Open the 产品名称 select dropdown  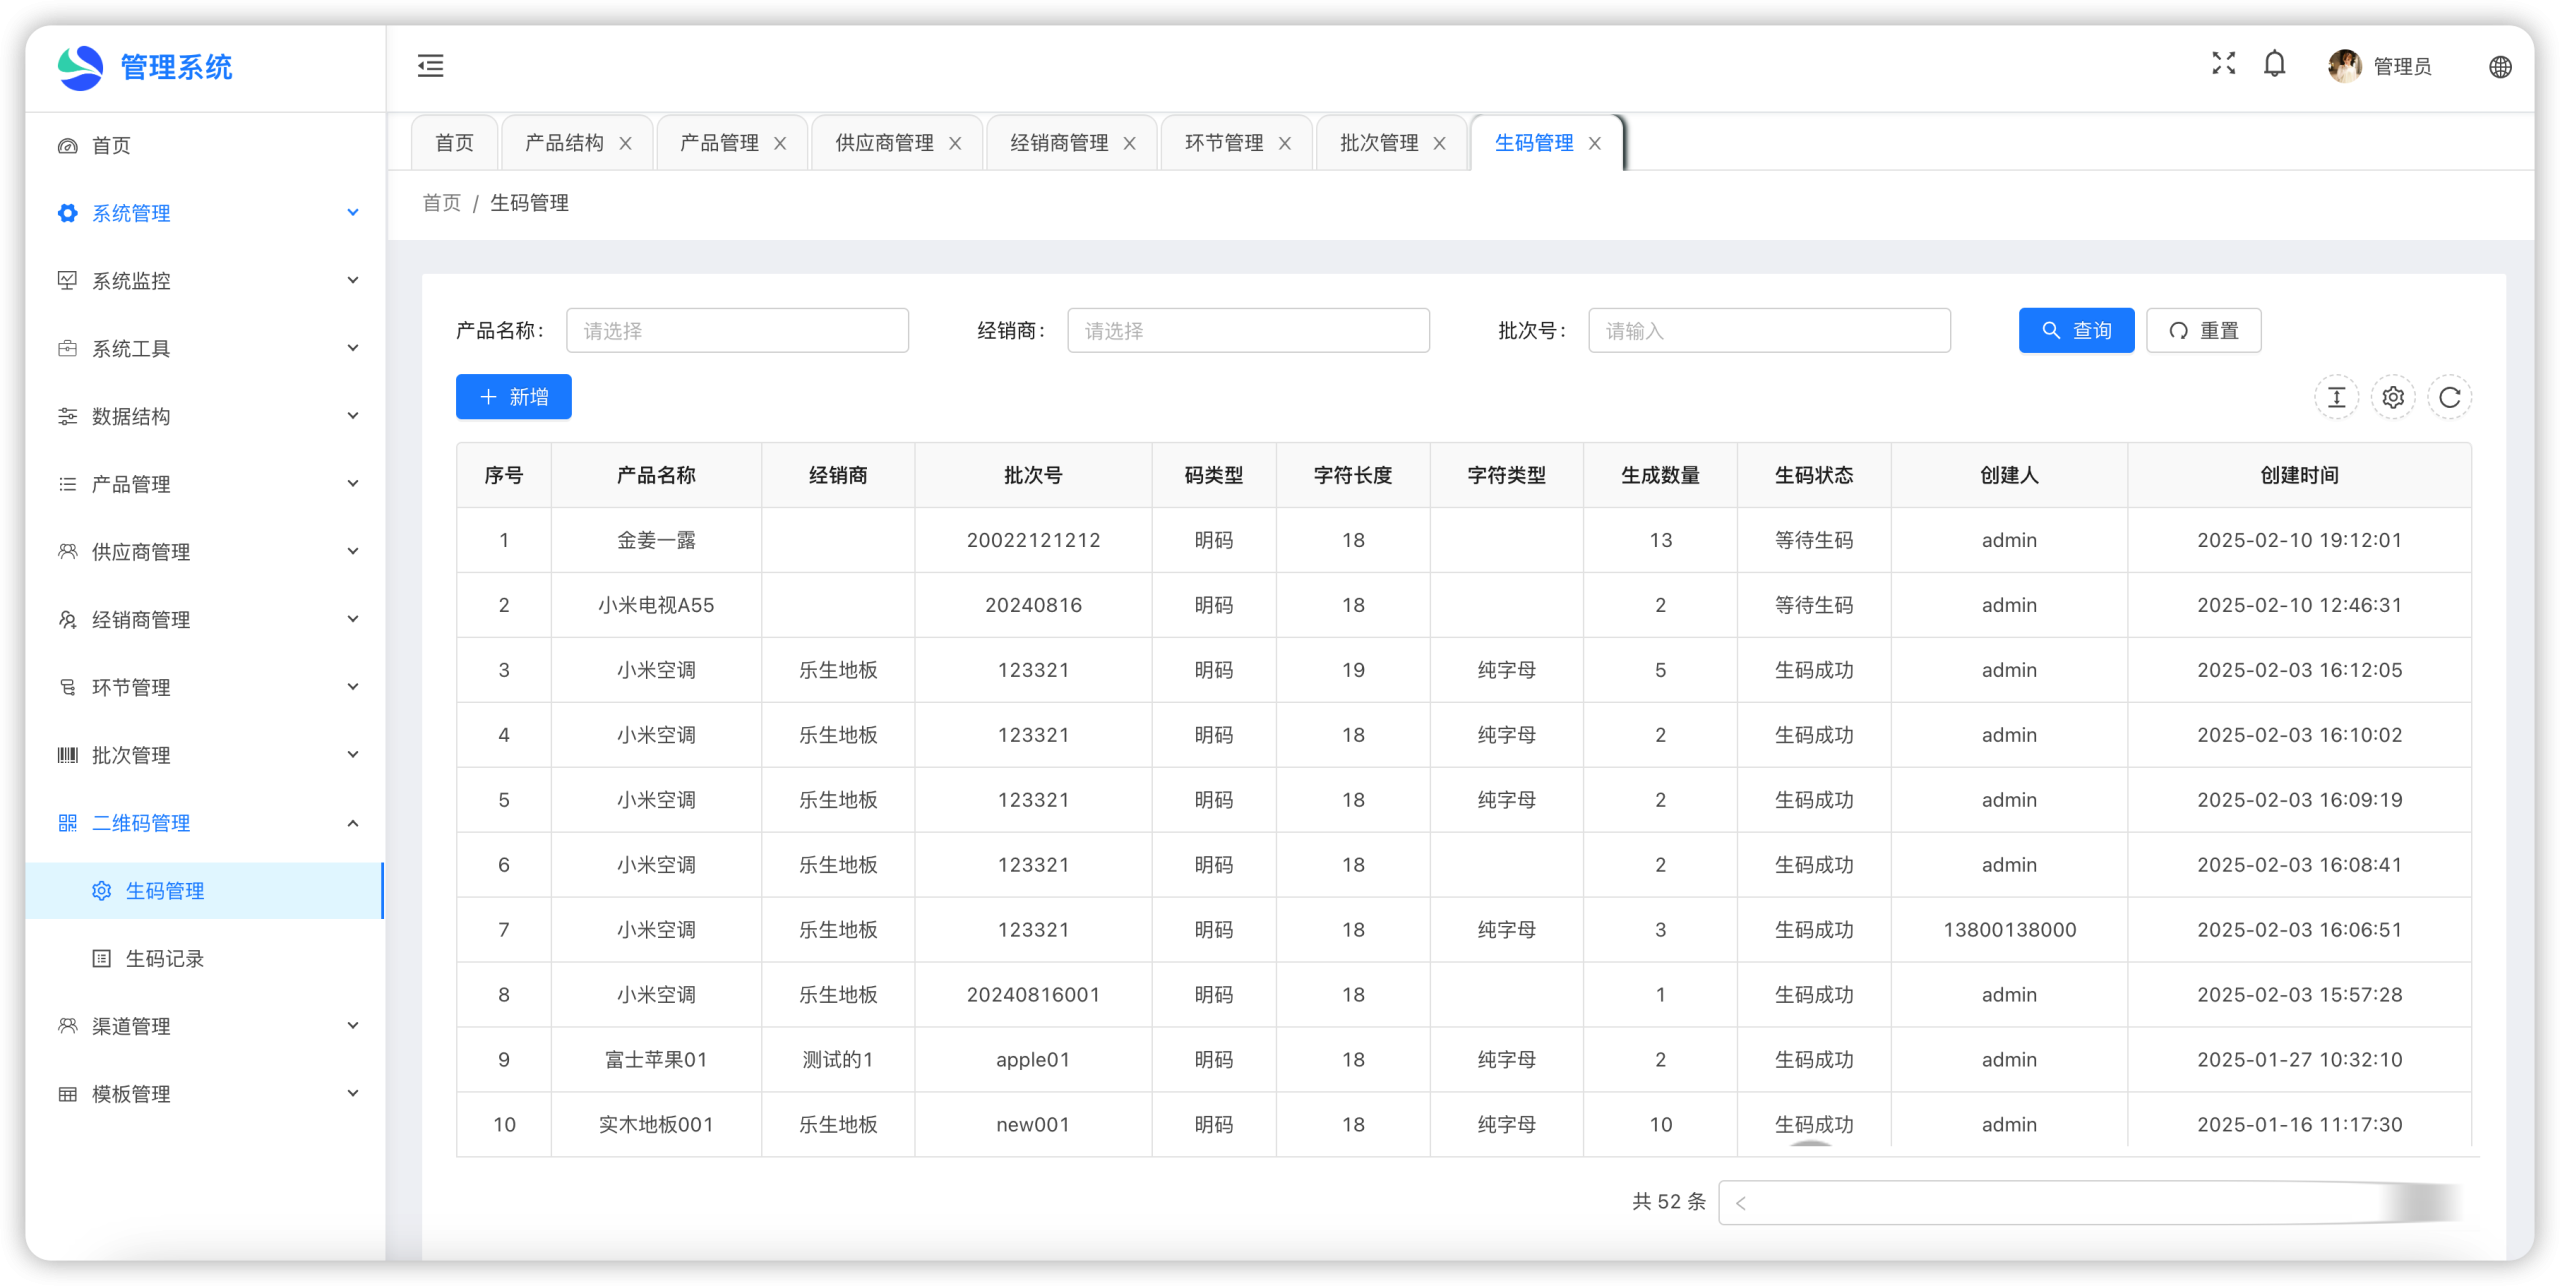tap(737, 331)
